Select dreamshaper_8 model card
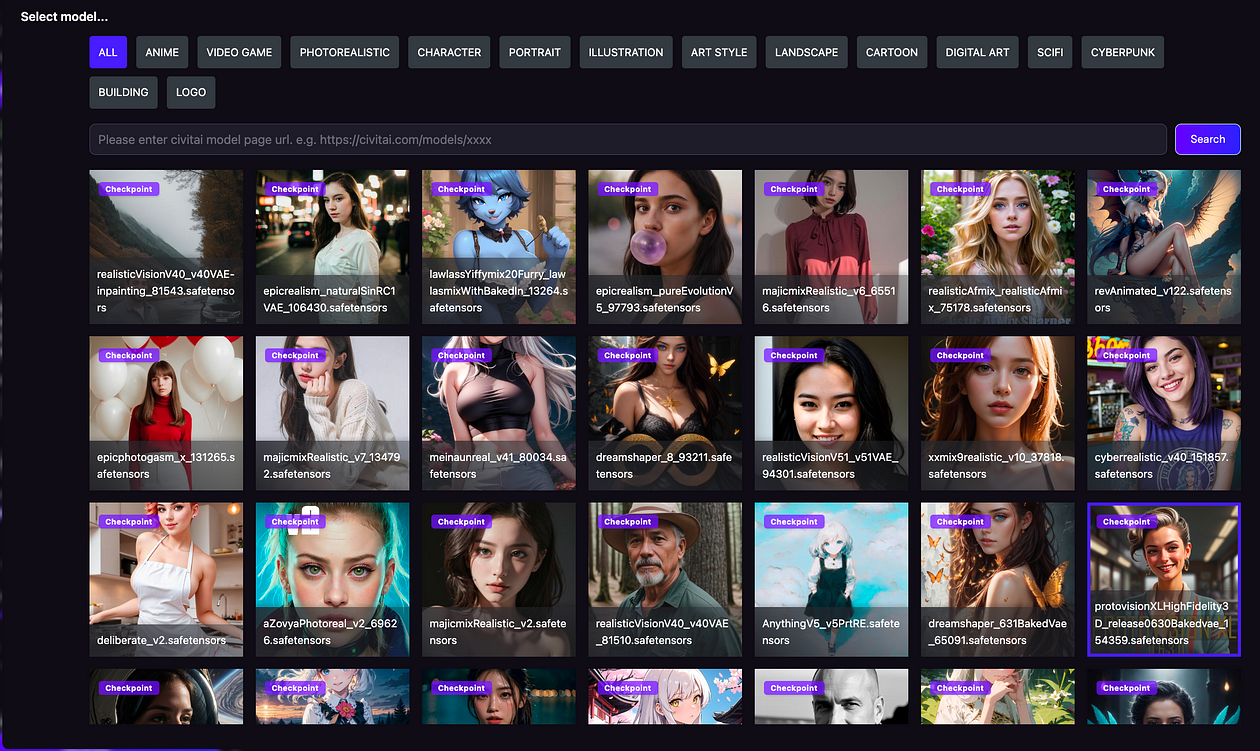The image size is (1260, 751). pos(665,413)
